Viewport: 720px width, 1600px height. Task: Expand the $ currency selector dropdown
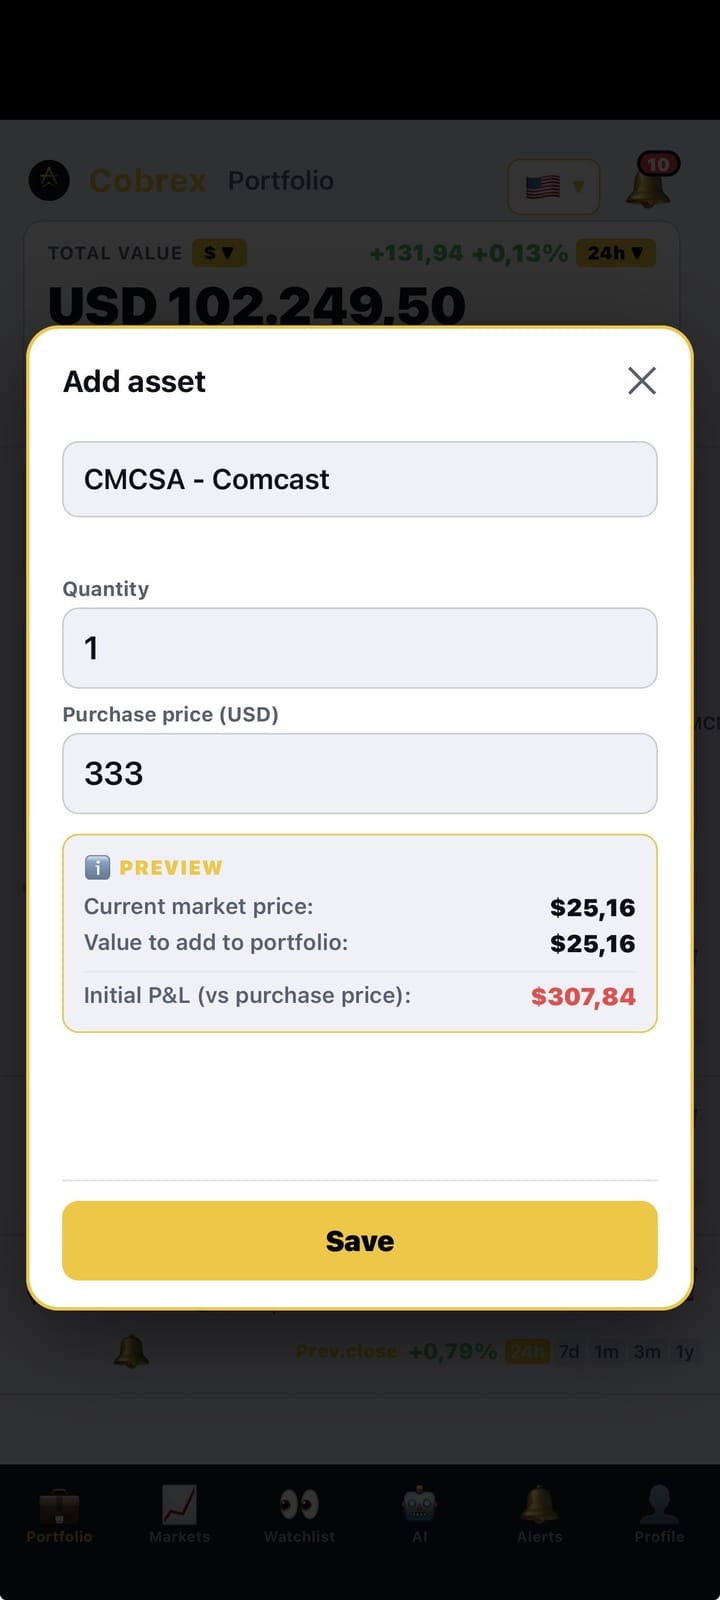219,253
